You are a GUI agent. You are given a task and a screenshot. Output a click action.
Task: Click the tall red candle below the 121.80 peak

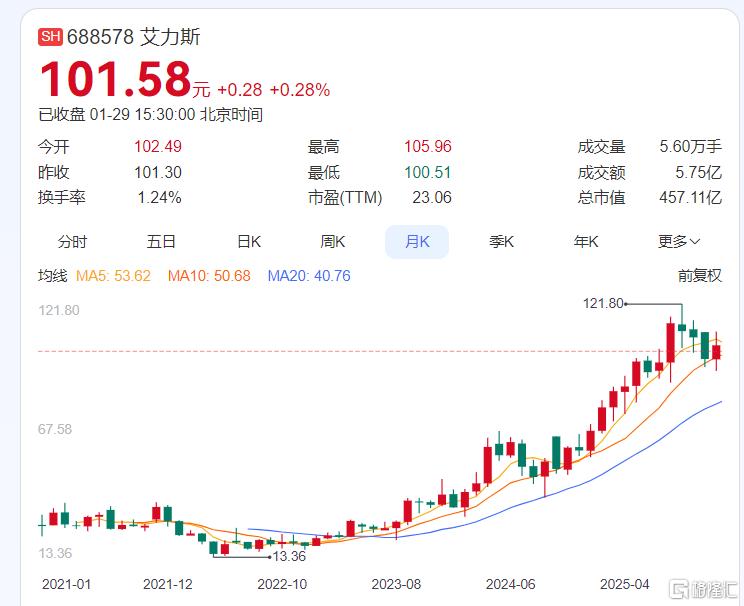tap(671, 343)
